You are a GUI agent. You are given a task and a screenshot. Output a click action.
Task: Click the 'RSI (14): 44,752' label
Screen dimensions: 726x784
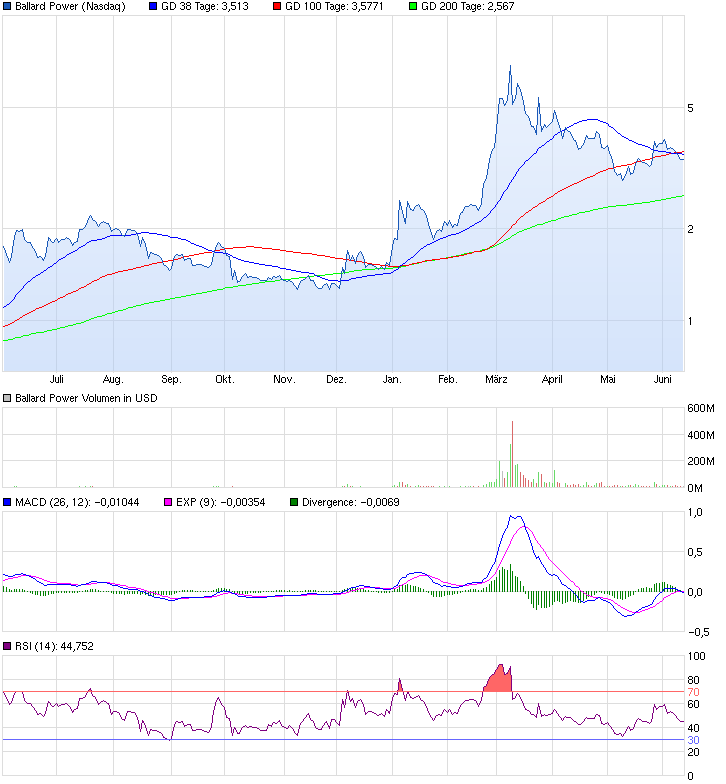(54, 646)
